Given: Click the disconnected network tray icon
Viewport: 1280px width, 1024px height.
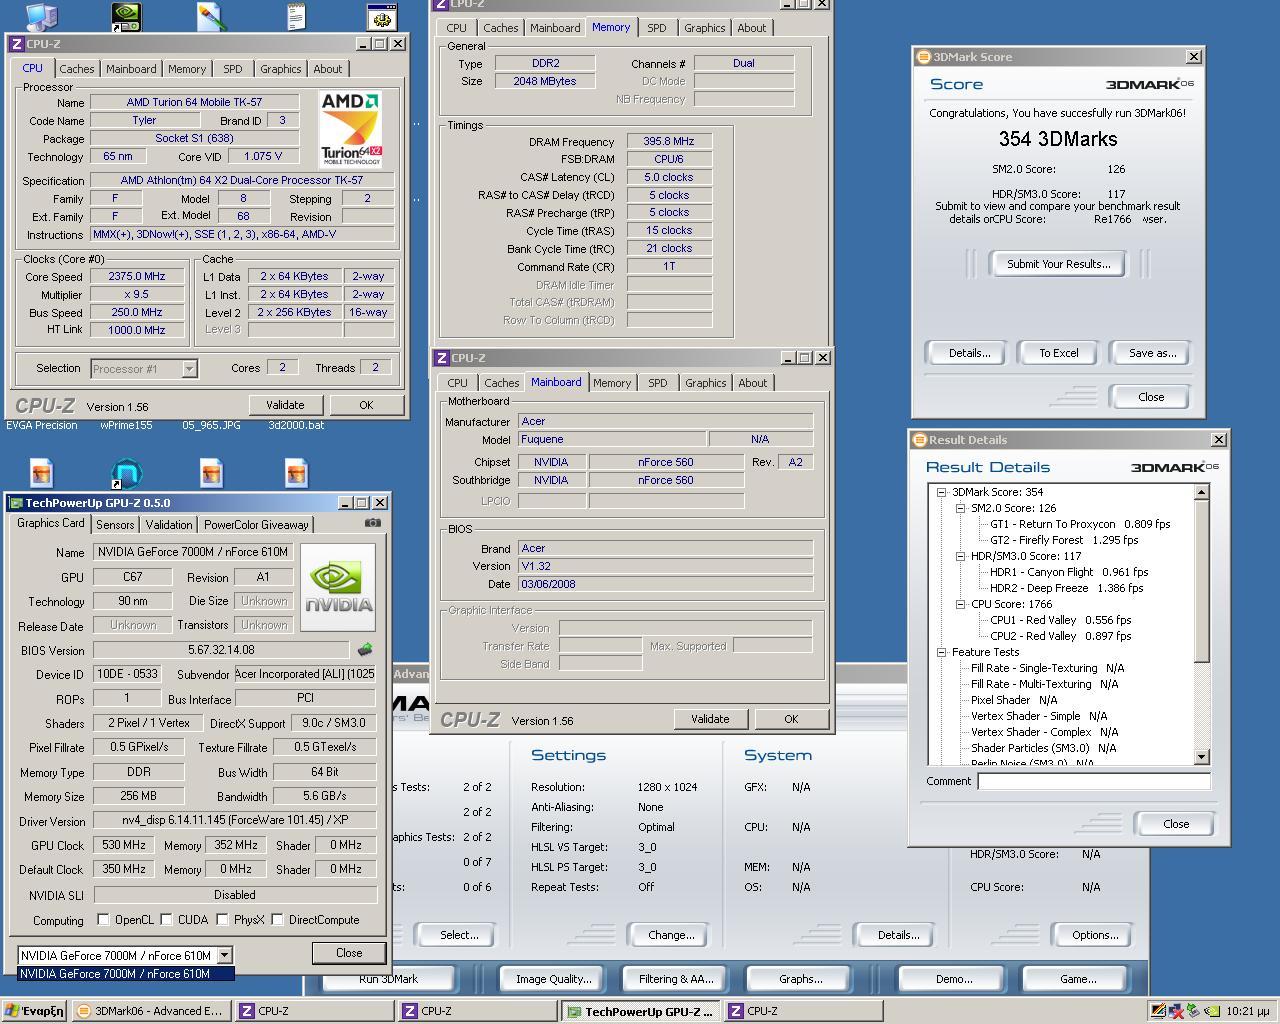Looking at the screenshot, I should click(x=1176, y=1011).
